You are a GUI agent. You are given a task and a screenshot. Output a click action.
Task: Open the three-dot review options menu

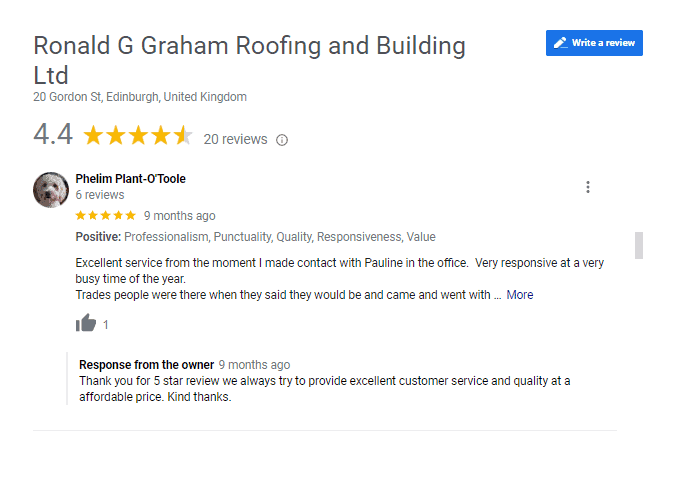click(588, 187)
